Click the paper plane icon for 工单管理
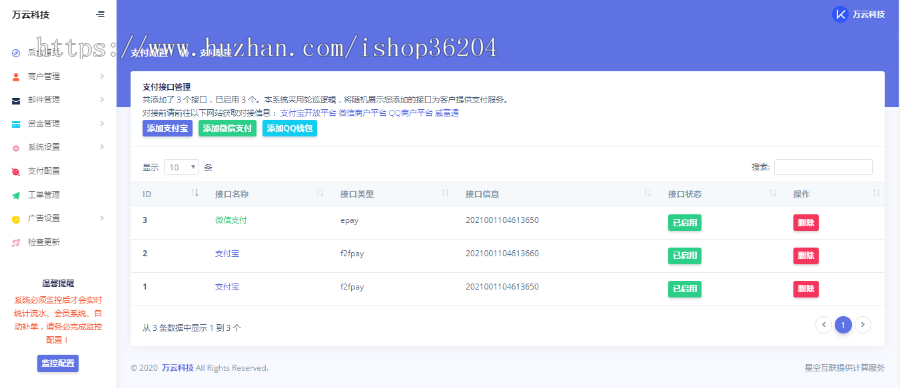This screenshot has height=388, width=900. pos(16,195)
